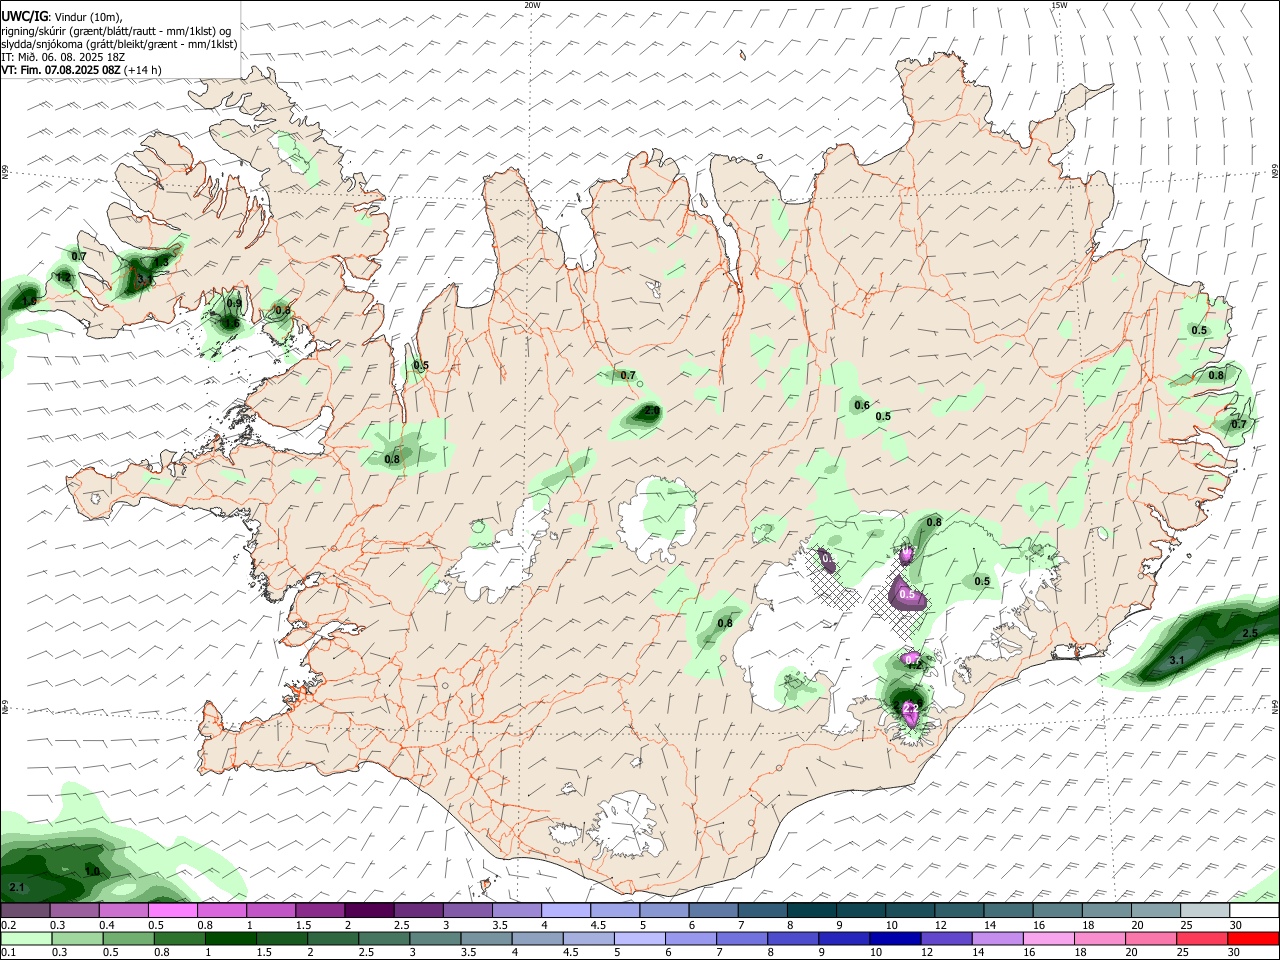Click the "1.9" precipitation value on the map
Screen dimensions: 1280x960
click(x=29, y=301)
